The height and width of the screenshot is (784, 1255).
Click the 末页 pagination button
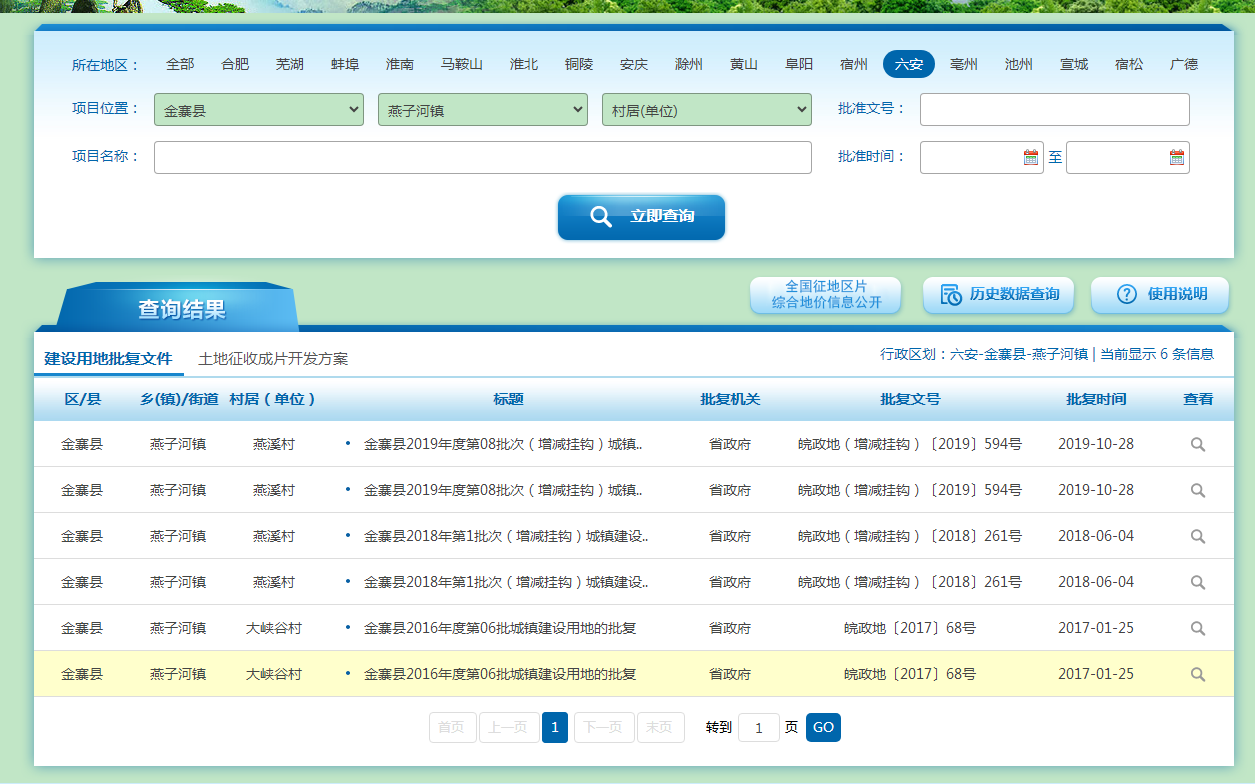pos(660,727)
